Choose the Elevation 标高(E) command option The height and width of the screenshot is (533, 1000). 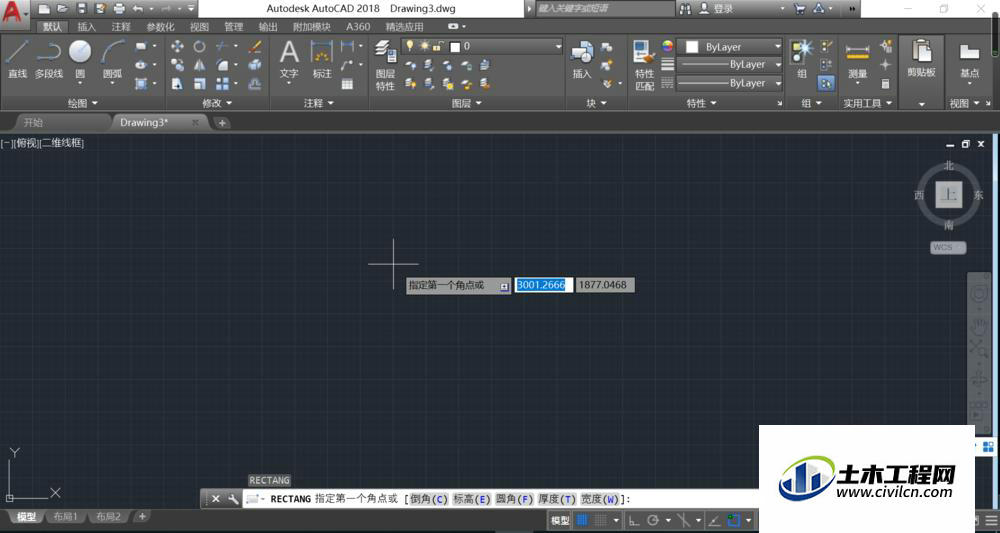[x=471, y=499]
